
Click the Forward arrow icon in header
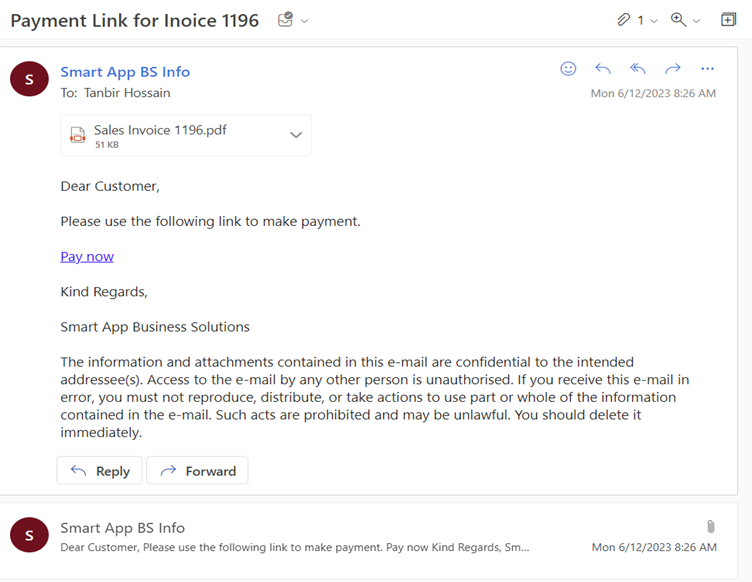click(x=673, y=69)
